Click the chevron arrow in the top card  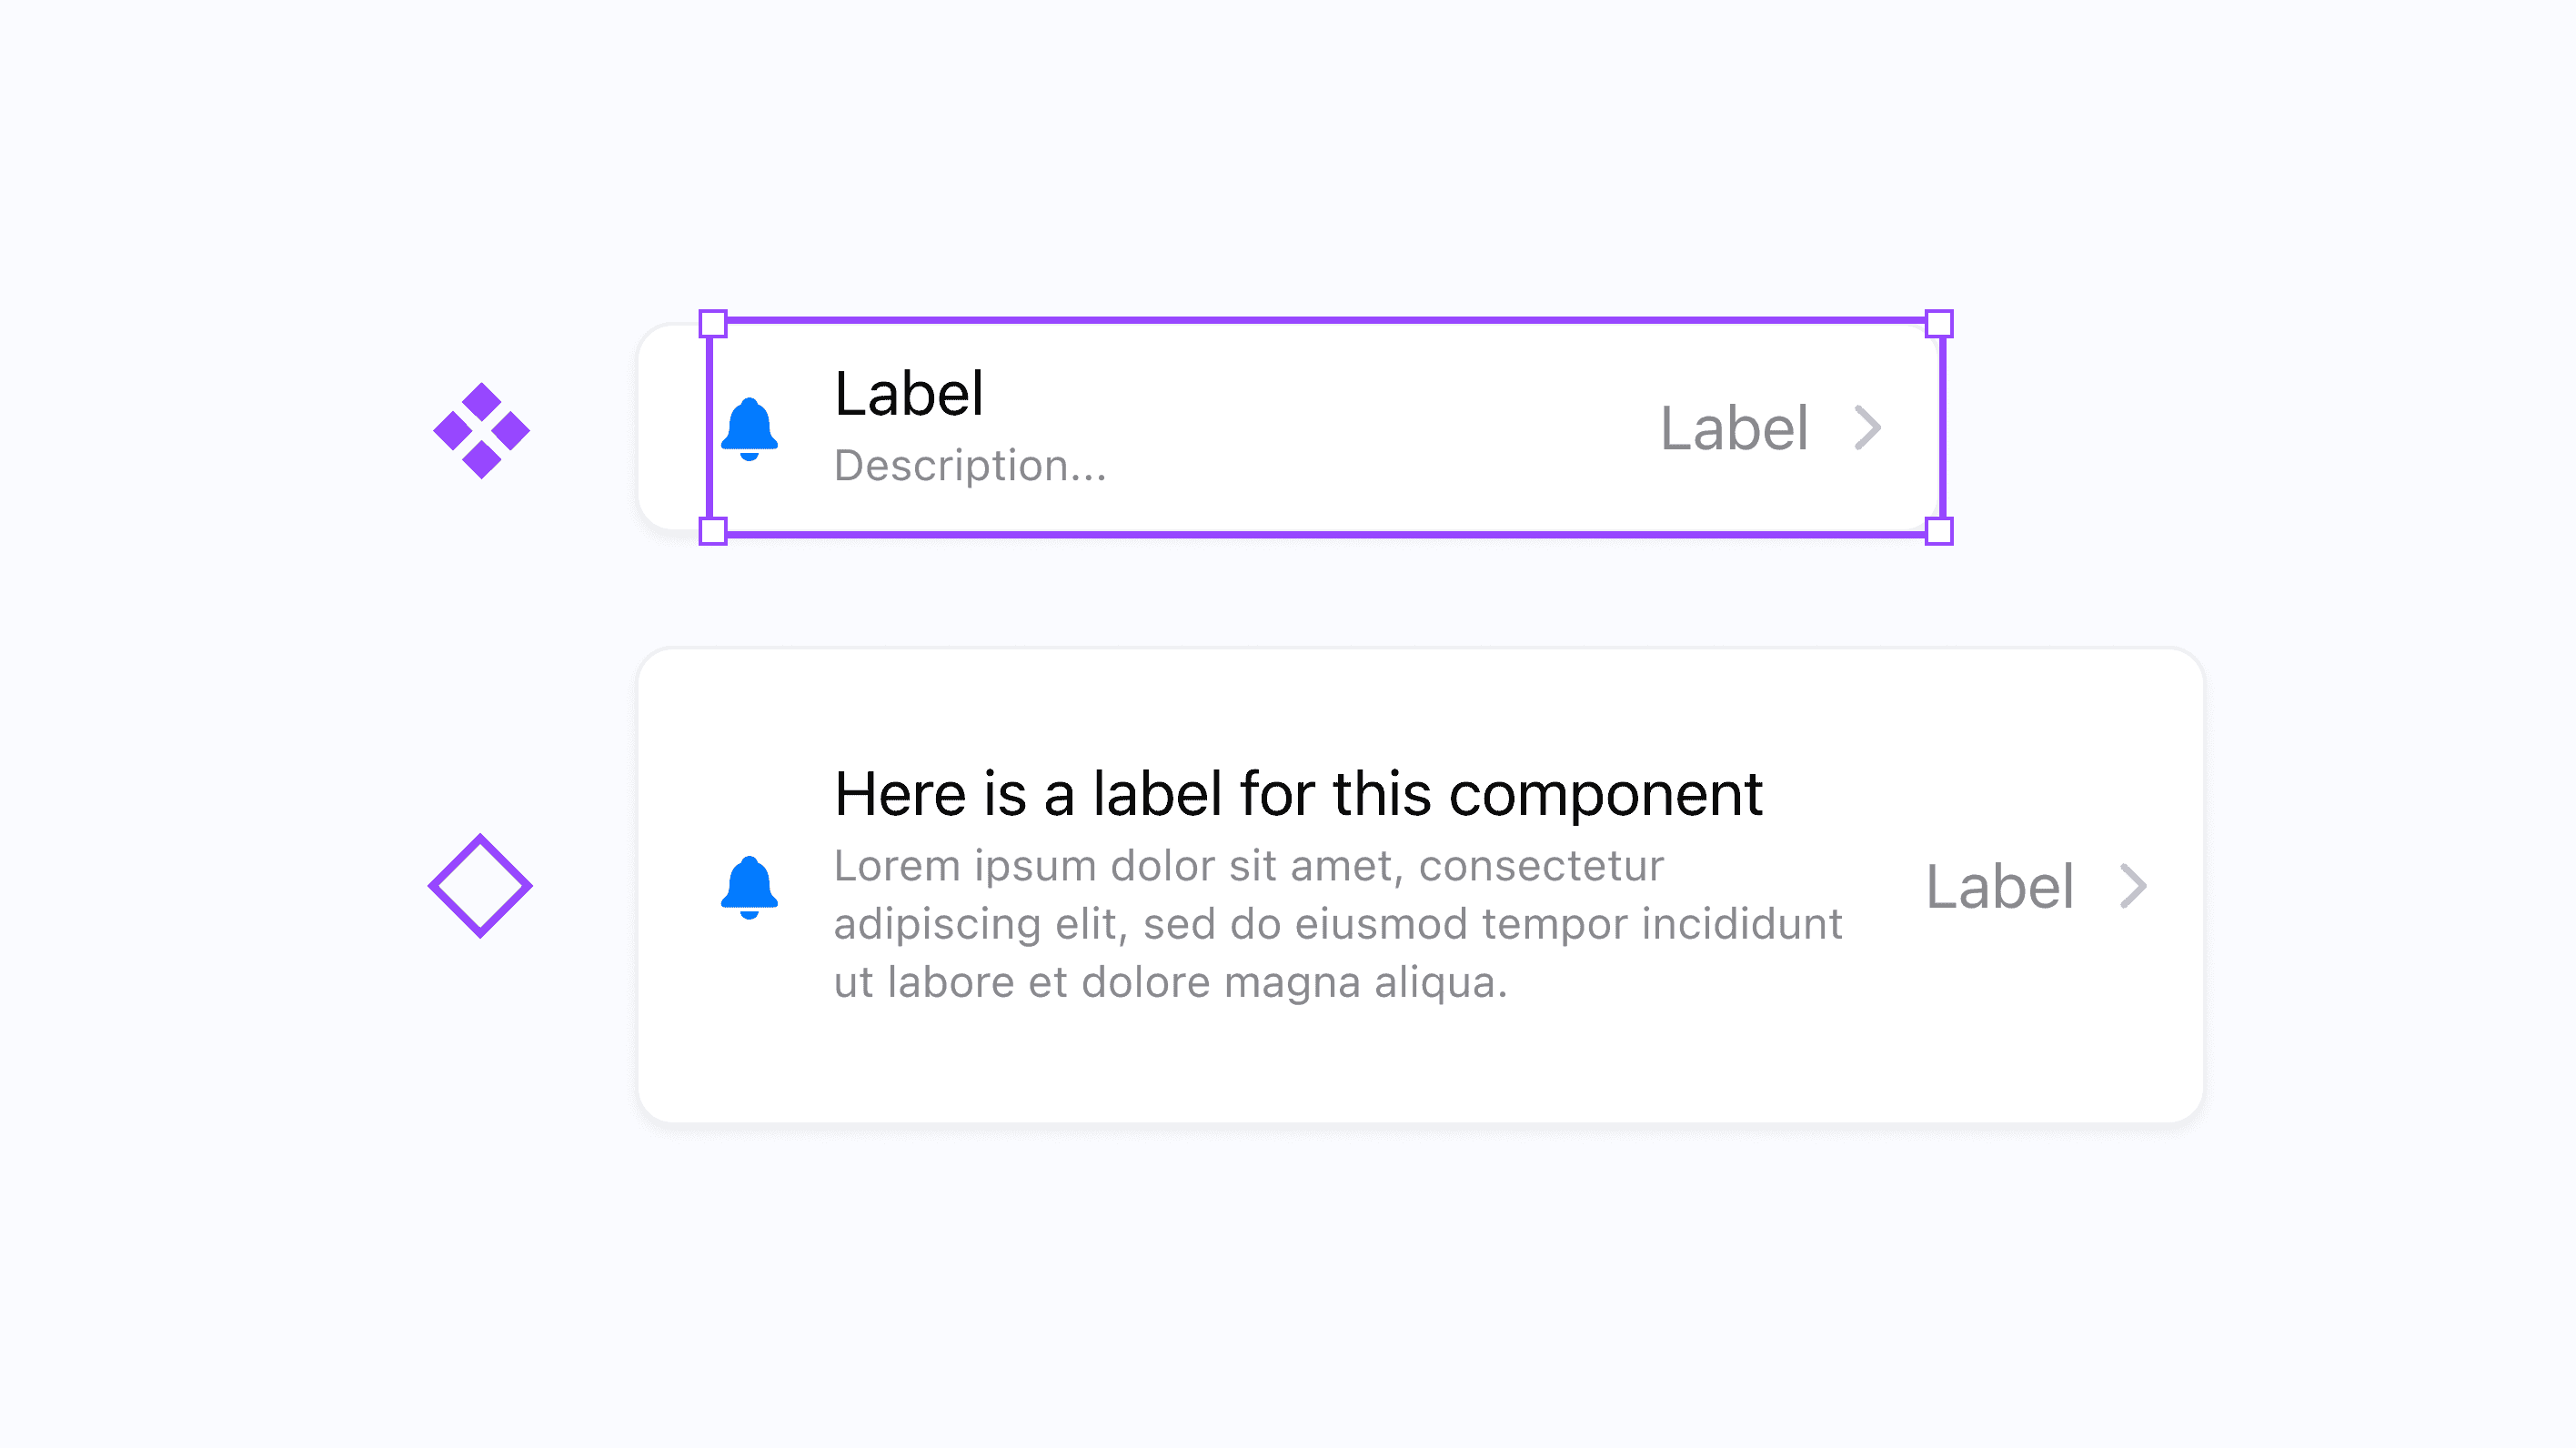(x=1867, y=428)
